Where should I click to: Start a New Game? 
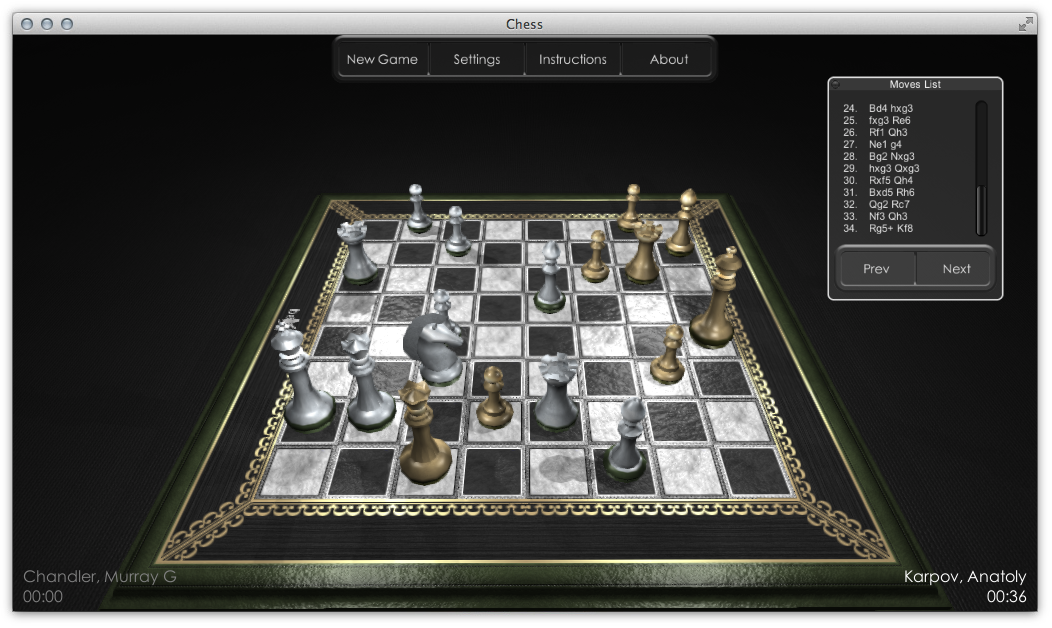click(x=382, y=59)
